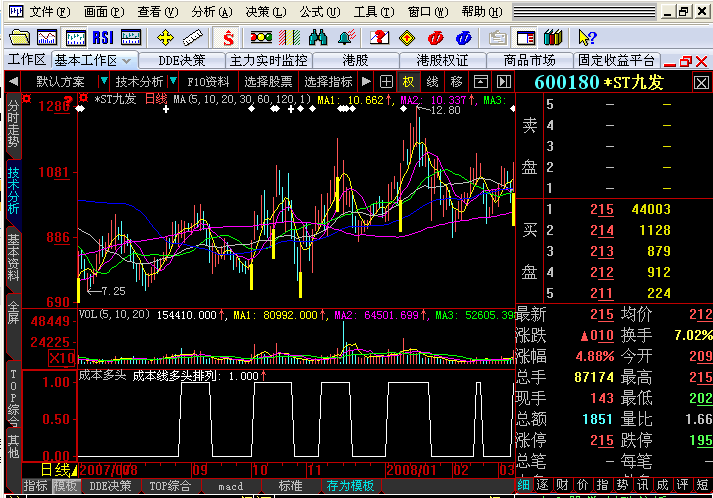713x498 pixels.
Task: Toggle the 权 adjusted price button
Action: coord(408,82)
